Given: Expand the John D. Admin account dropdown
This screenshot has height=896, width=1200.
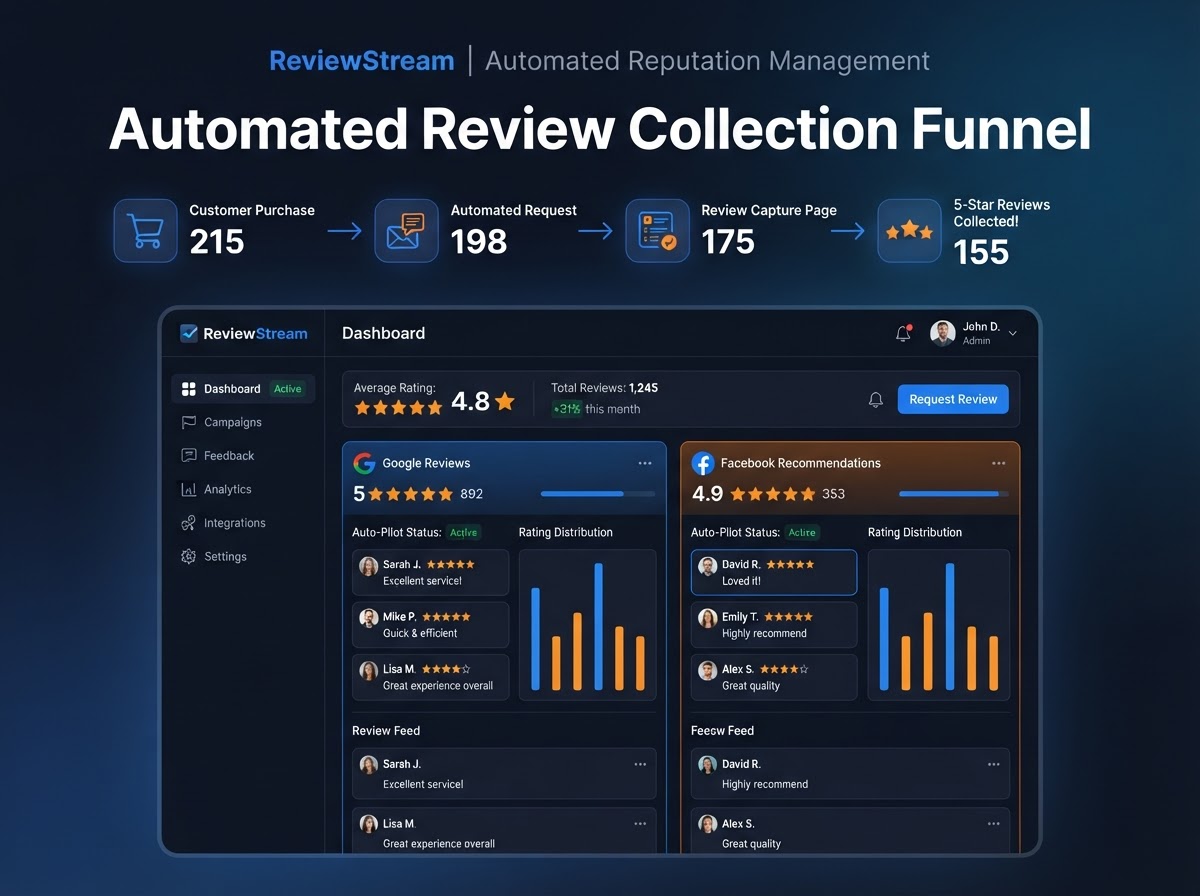Looking at the screenshot, I should [x=1013, y=334].
